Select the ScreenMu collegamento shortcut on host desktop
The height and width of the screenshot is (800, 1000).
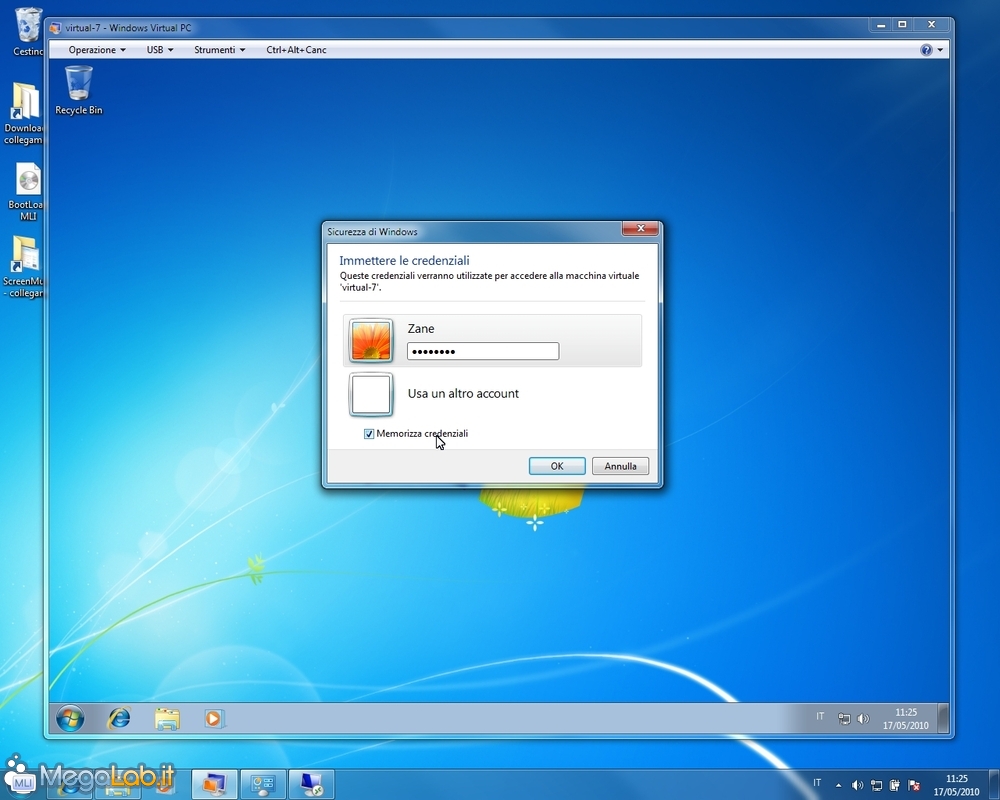(x=24, y=267)
